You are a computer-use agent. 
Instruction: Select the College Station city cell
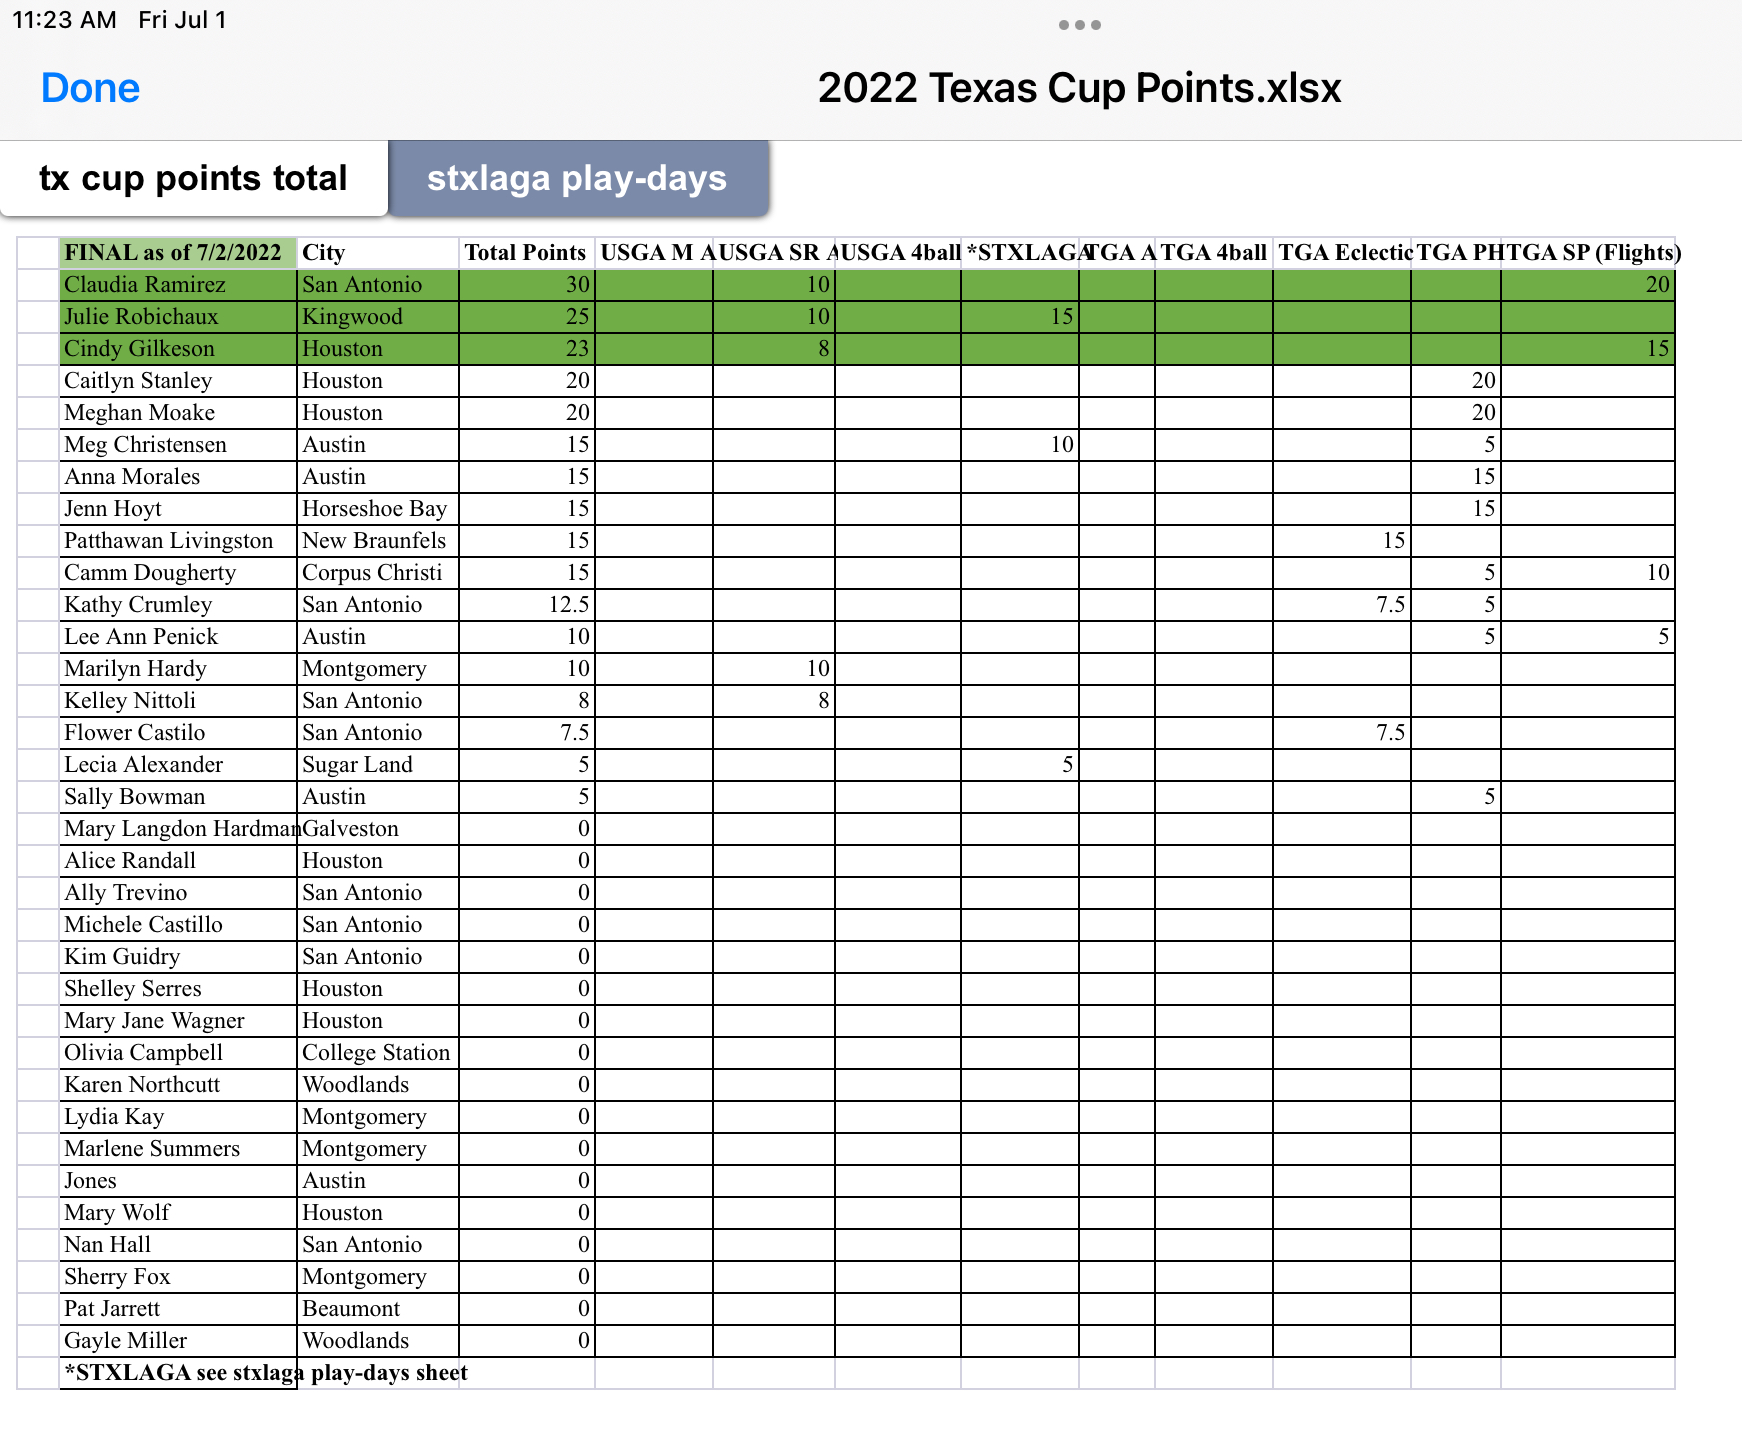[378, 1052]
